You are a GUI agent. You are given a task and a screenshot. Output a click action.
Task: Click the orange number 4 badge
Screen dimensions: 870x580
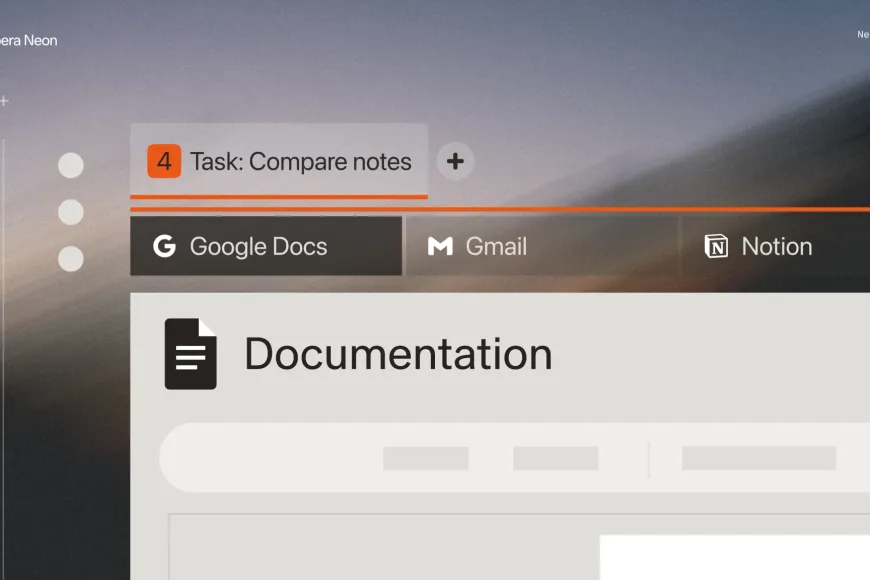pos(164,161)
